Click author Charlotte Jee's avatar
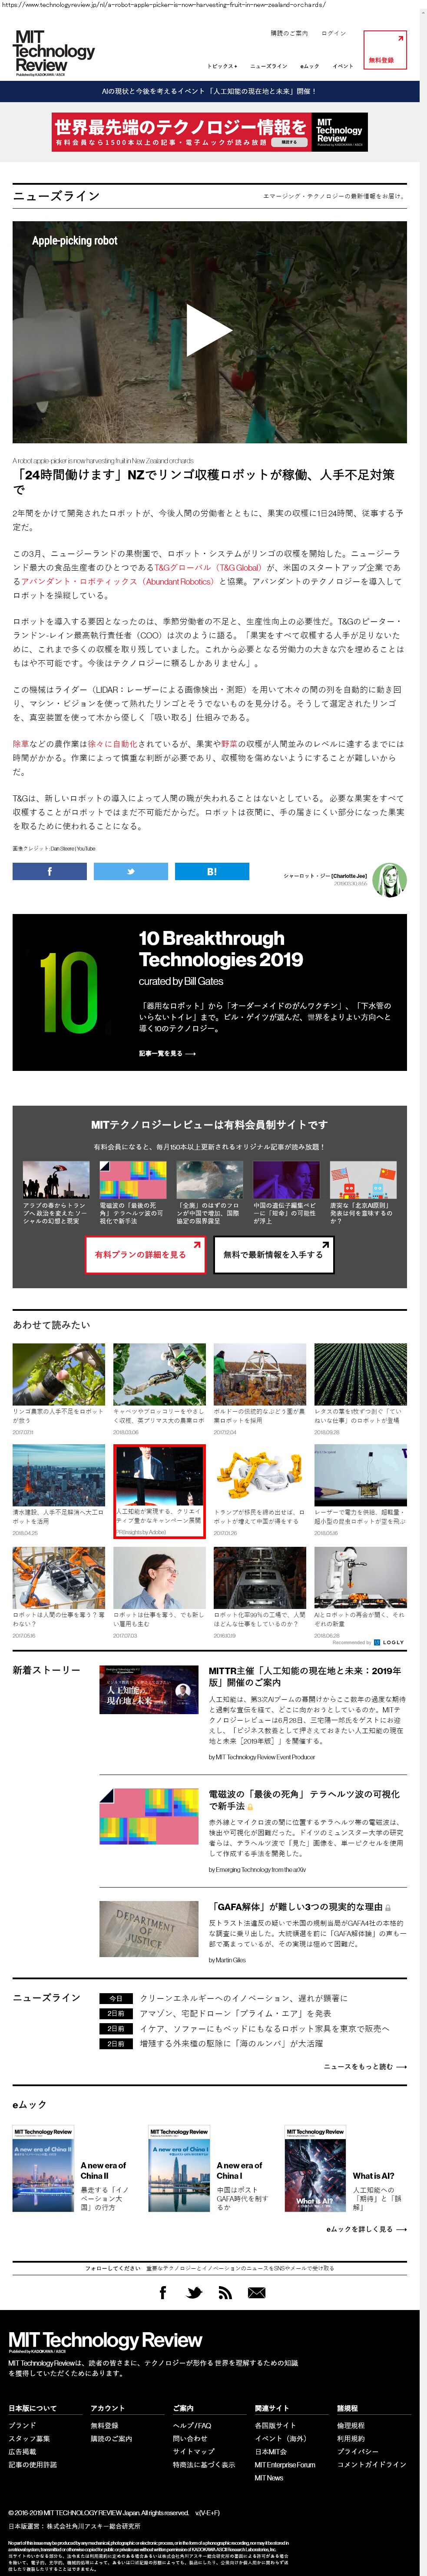This screenshot has height=2576, width=427. pyautogui.click(x=389, y=880)
